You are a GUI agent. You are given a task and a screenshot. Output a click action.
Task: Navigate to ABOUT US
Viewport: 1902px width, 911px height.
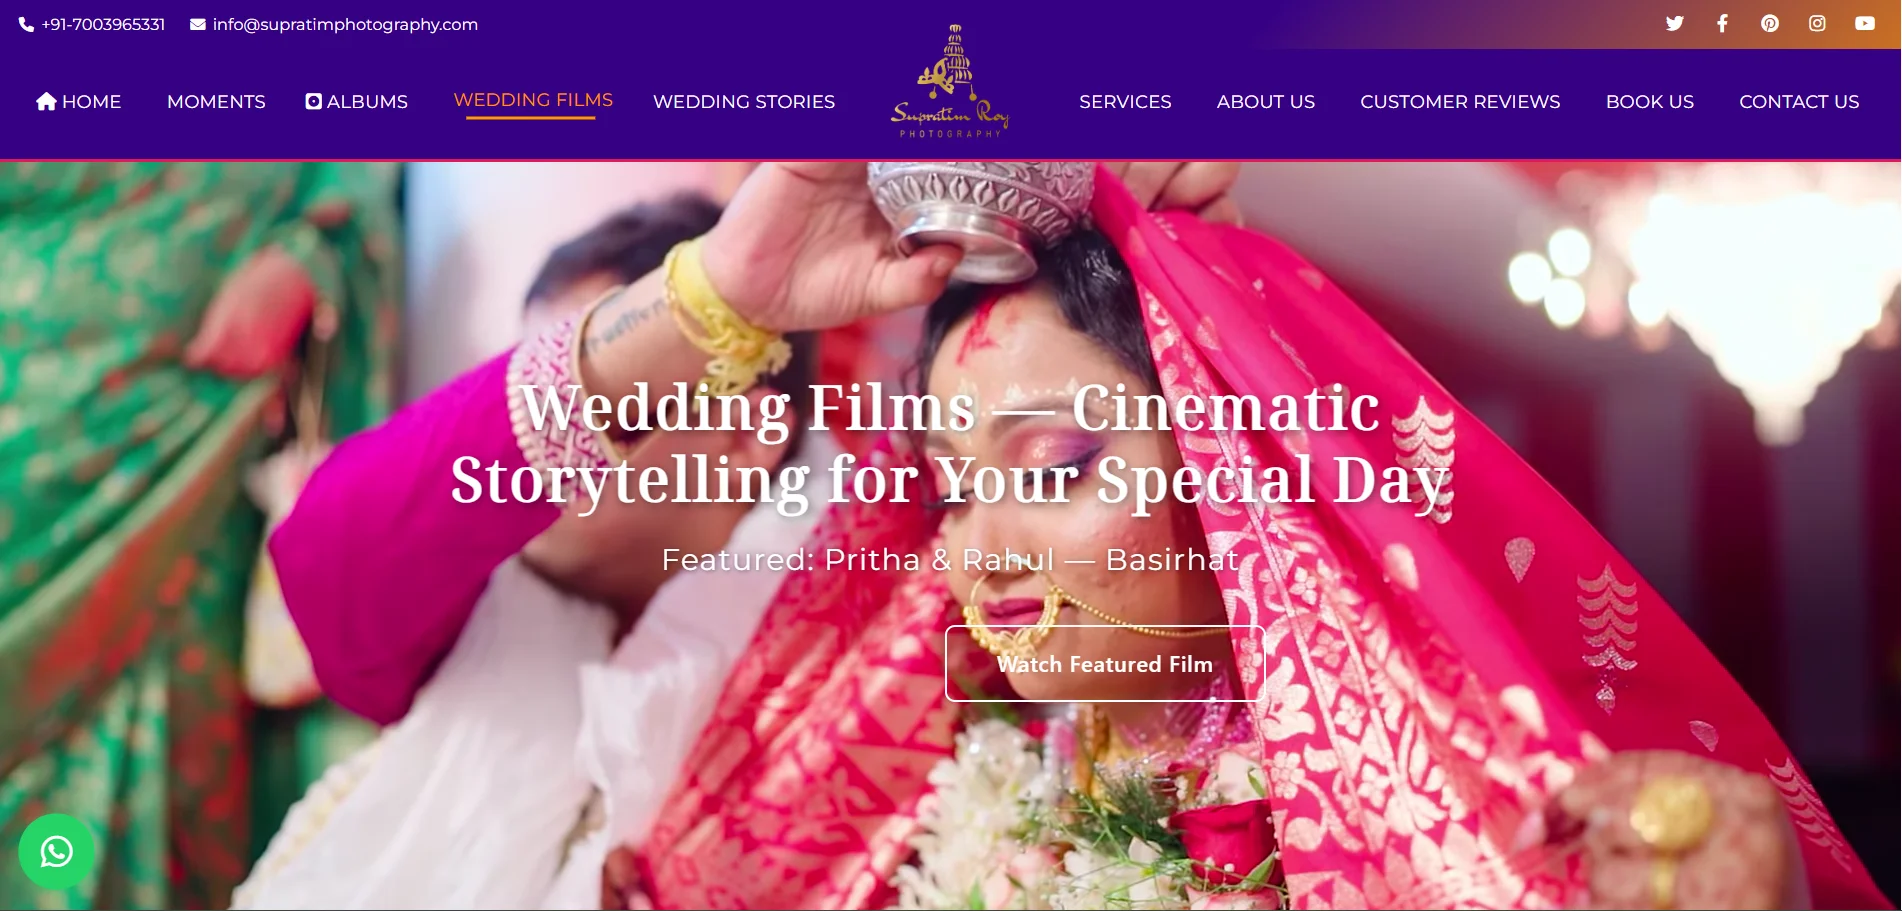tap(1265, 101)
